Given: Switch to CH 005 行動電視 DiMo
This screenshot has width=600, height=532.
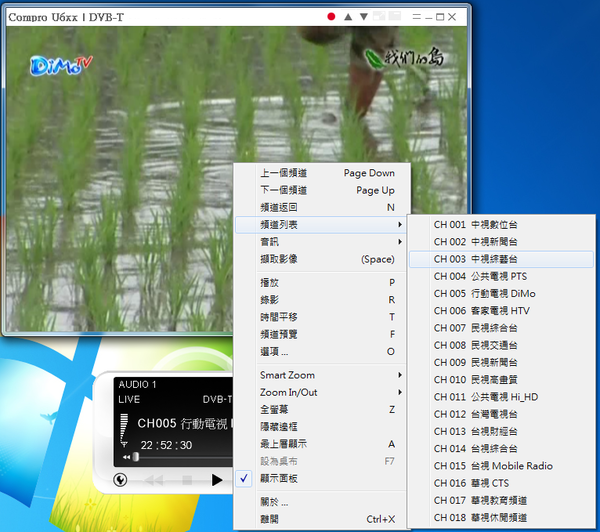Looking at the screenshot, I should point(501,294).
